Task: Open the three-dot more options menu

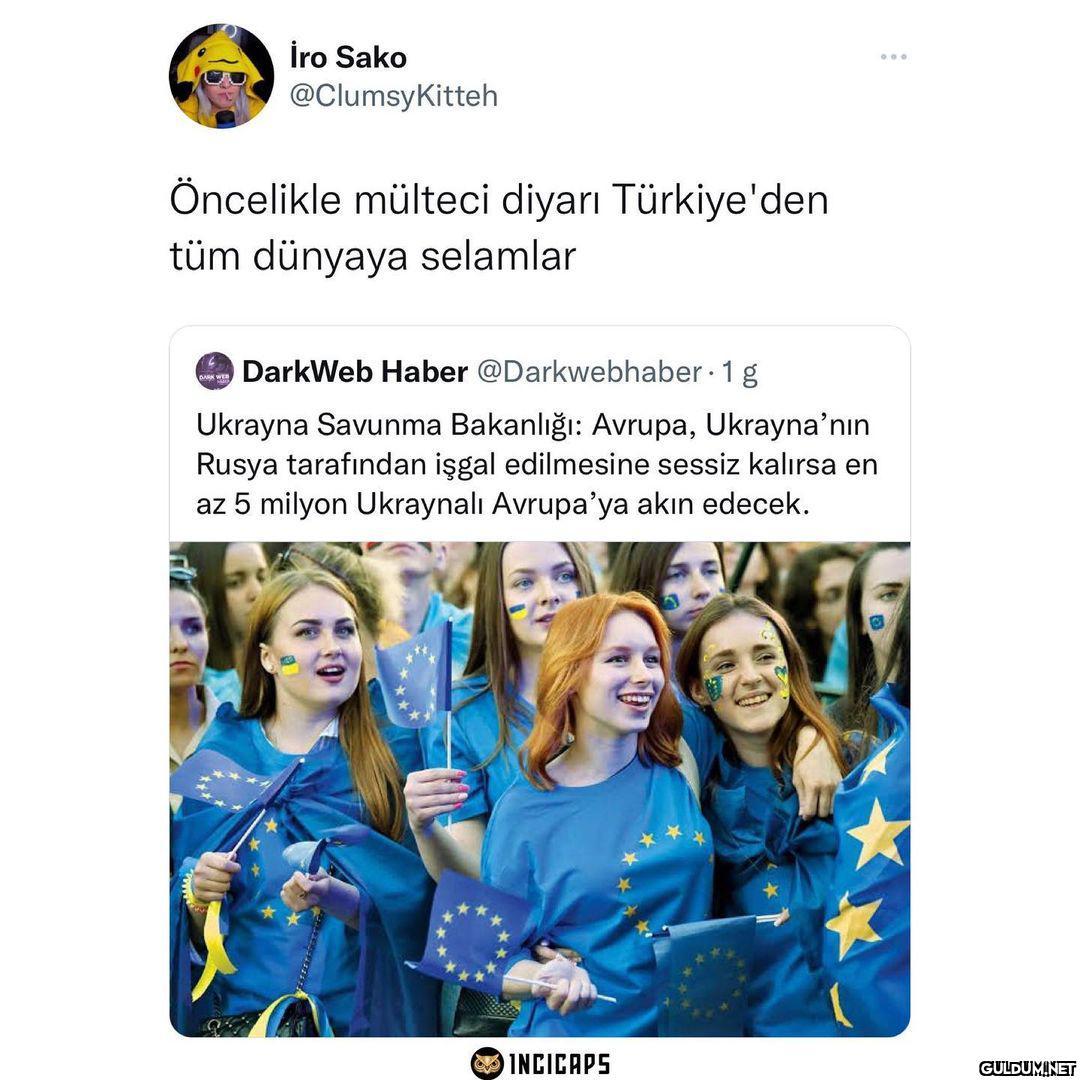Action: point(893,56)
